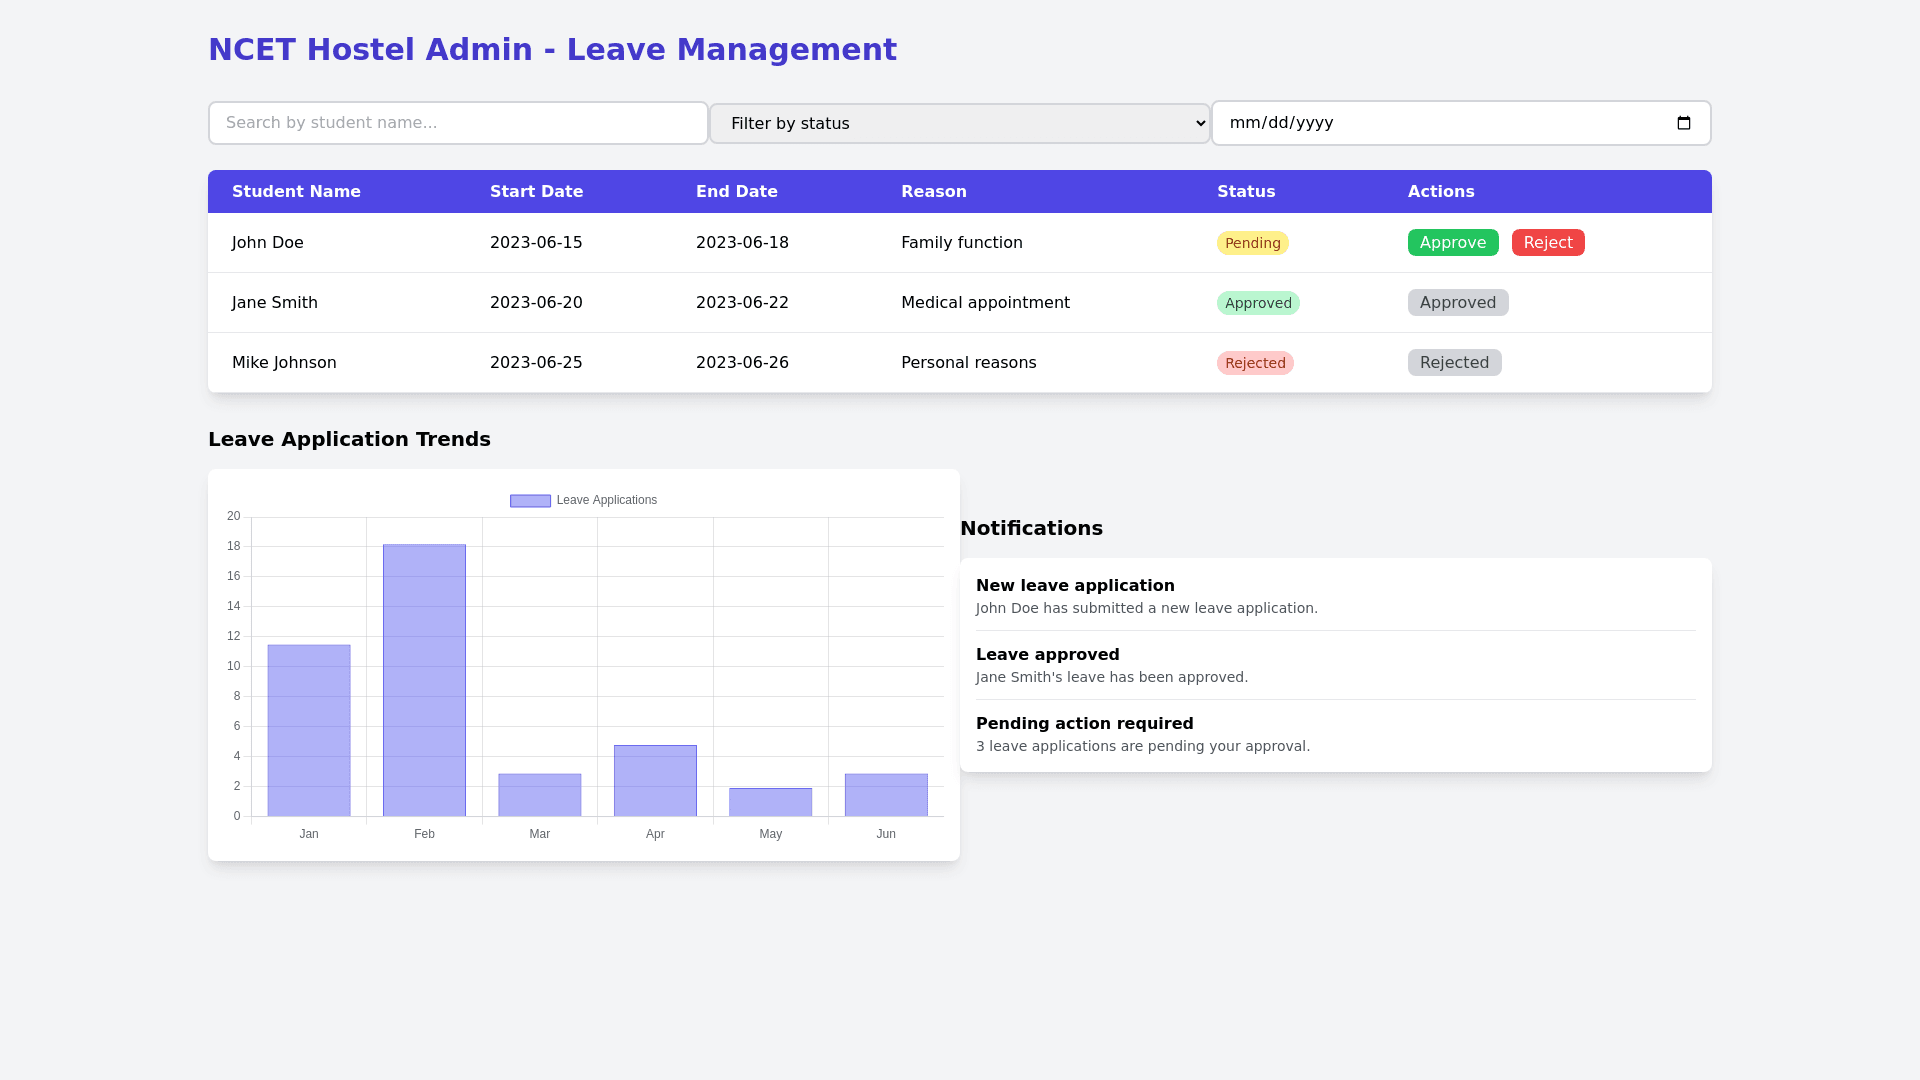Expand the Filter by status dropdown
This screenshot has height=1080, width=1920.
(959, 124)
